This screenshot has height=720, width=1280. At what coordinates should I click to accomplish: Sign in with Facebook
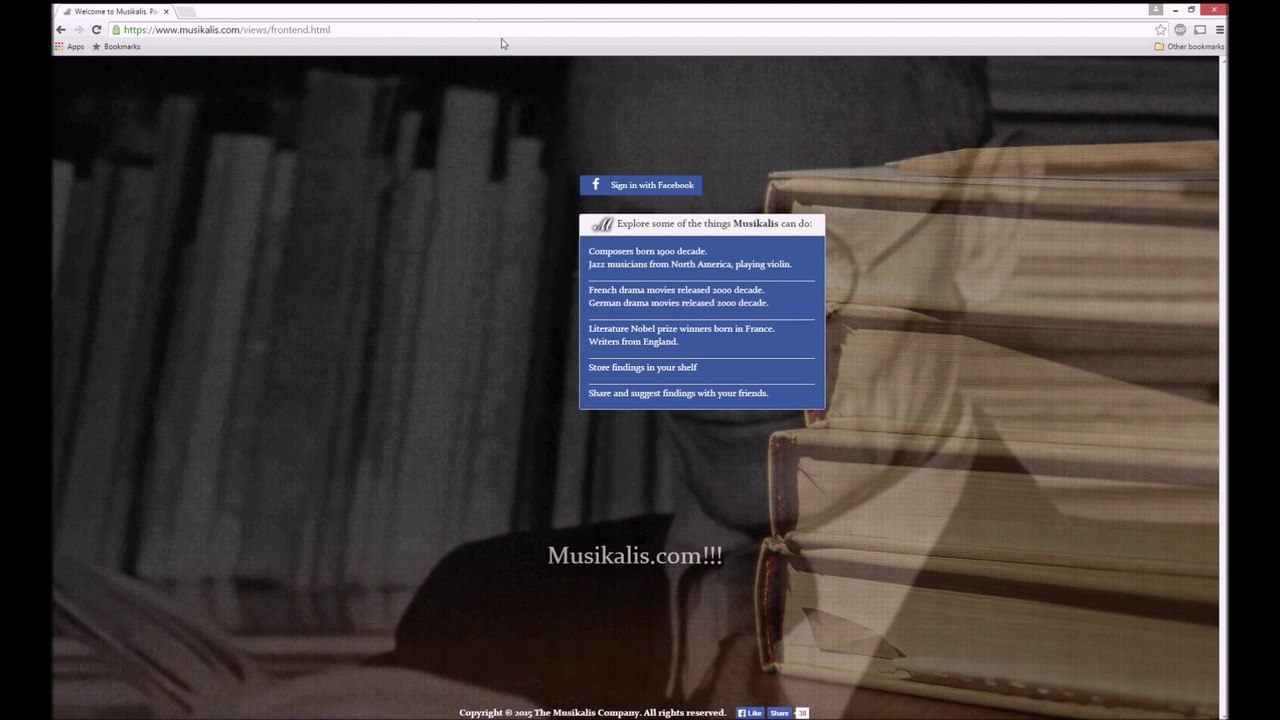coord(641,185)
